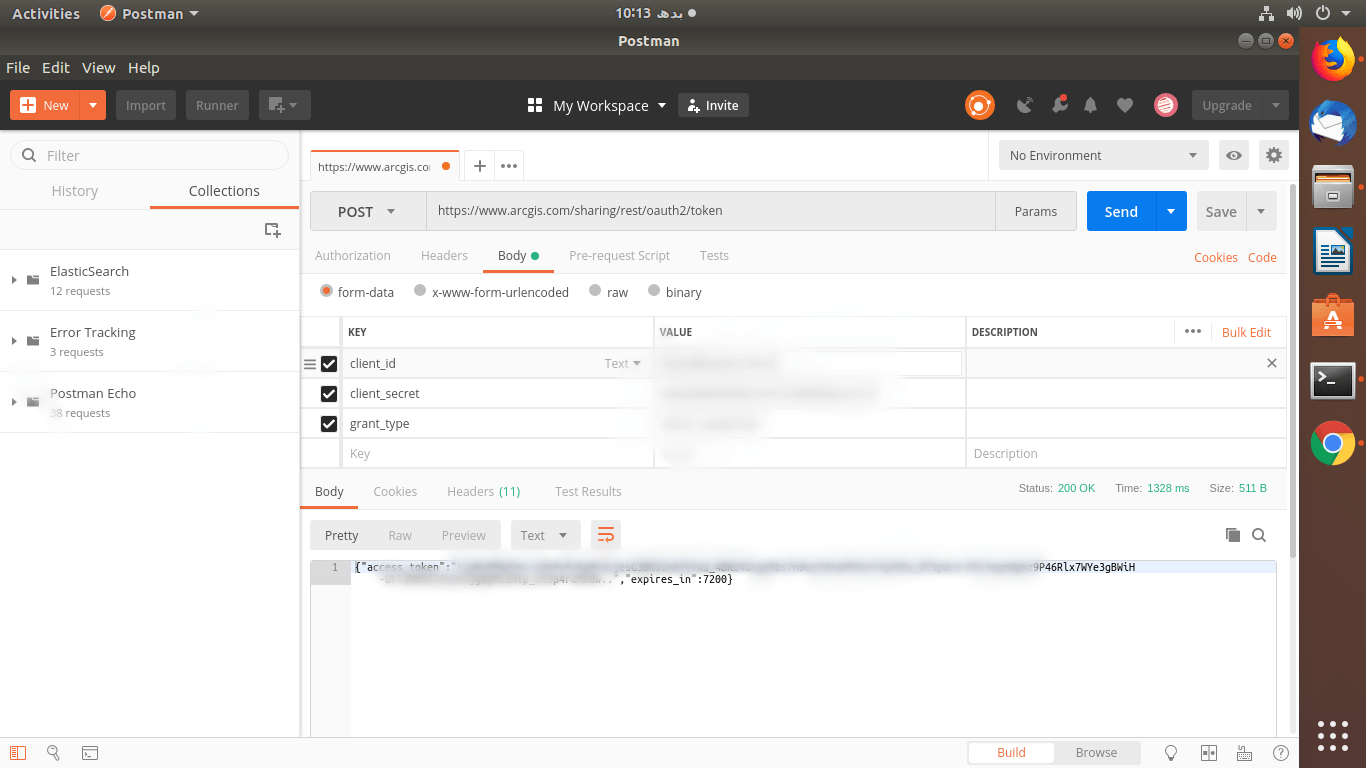Launch Google Chrome from the dock
The image size is (1366, 768).
(1333, 443)
